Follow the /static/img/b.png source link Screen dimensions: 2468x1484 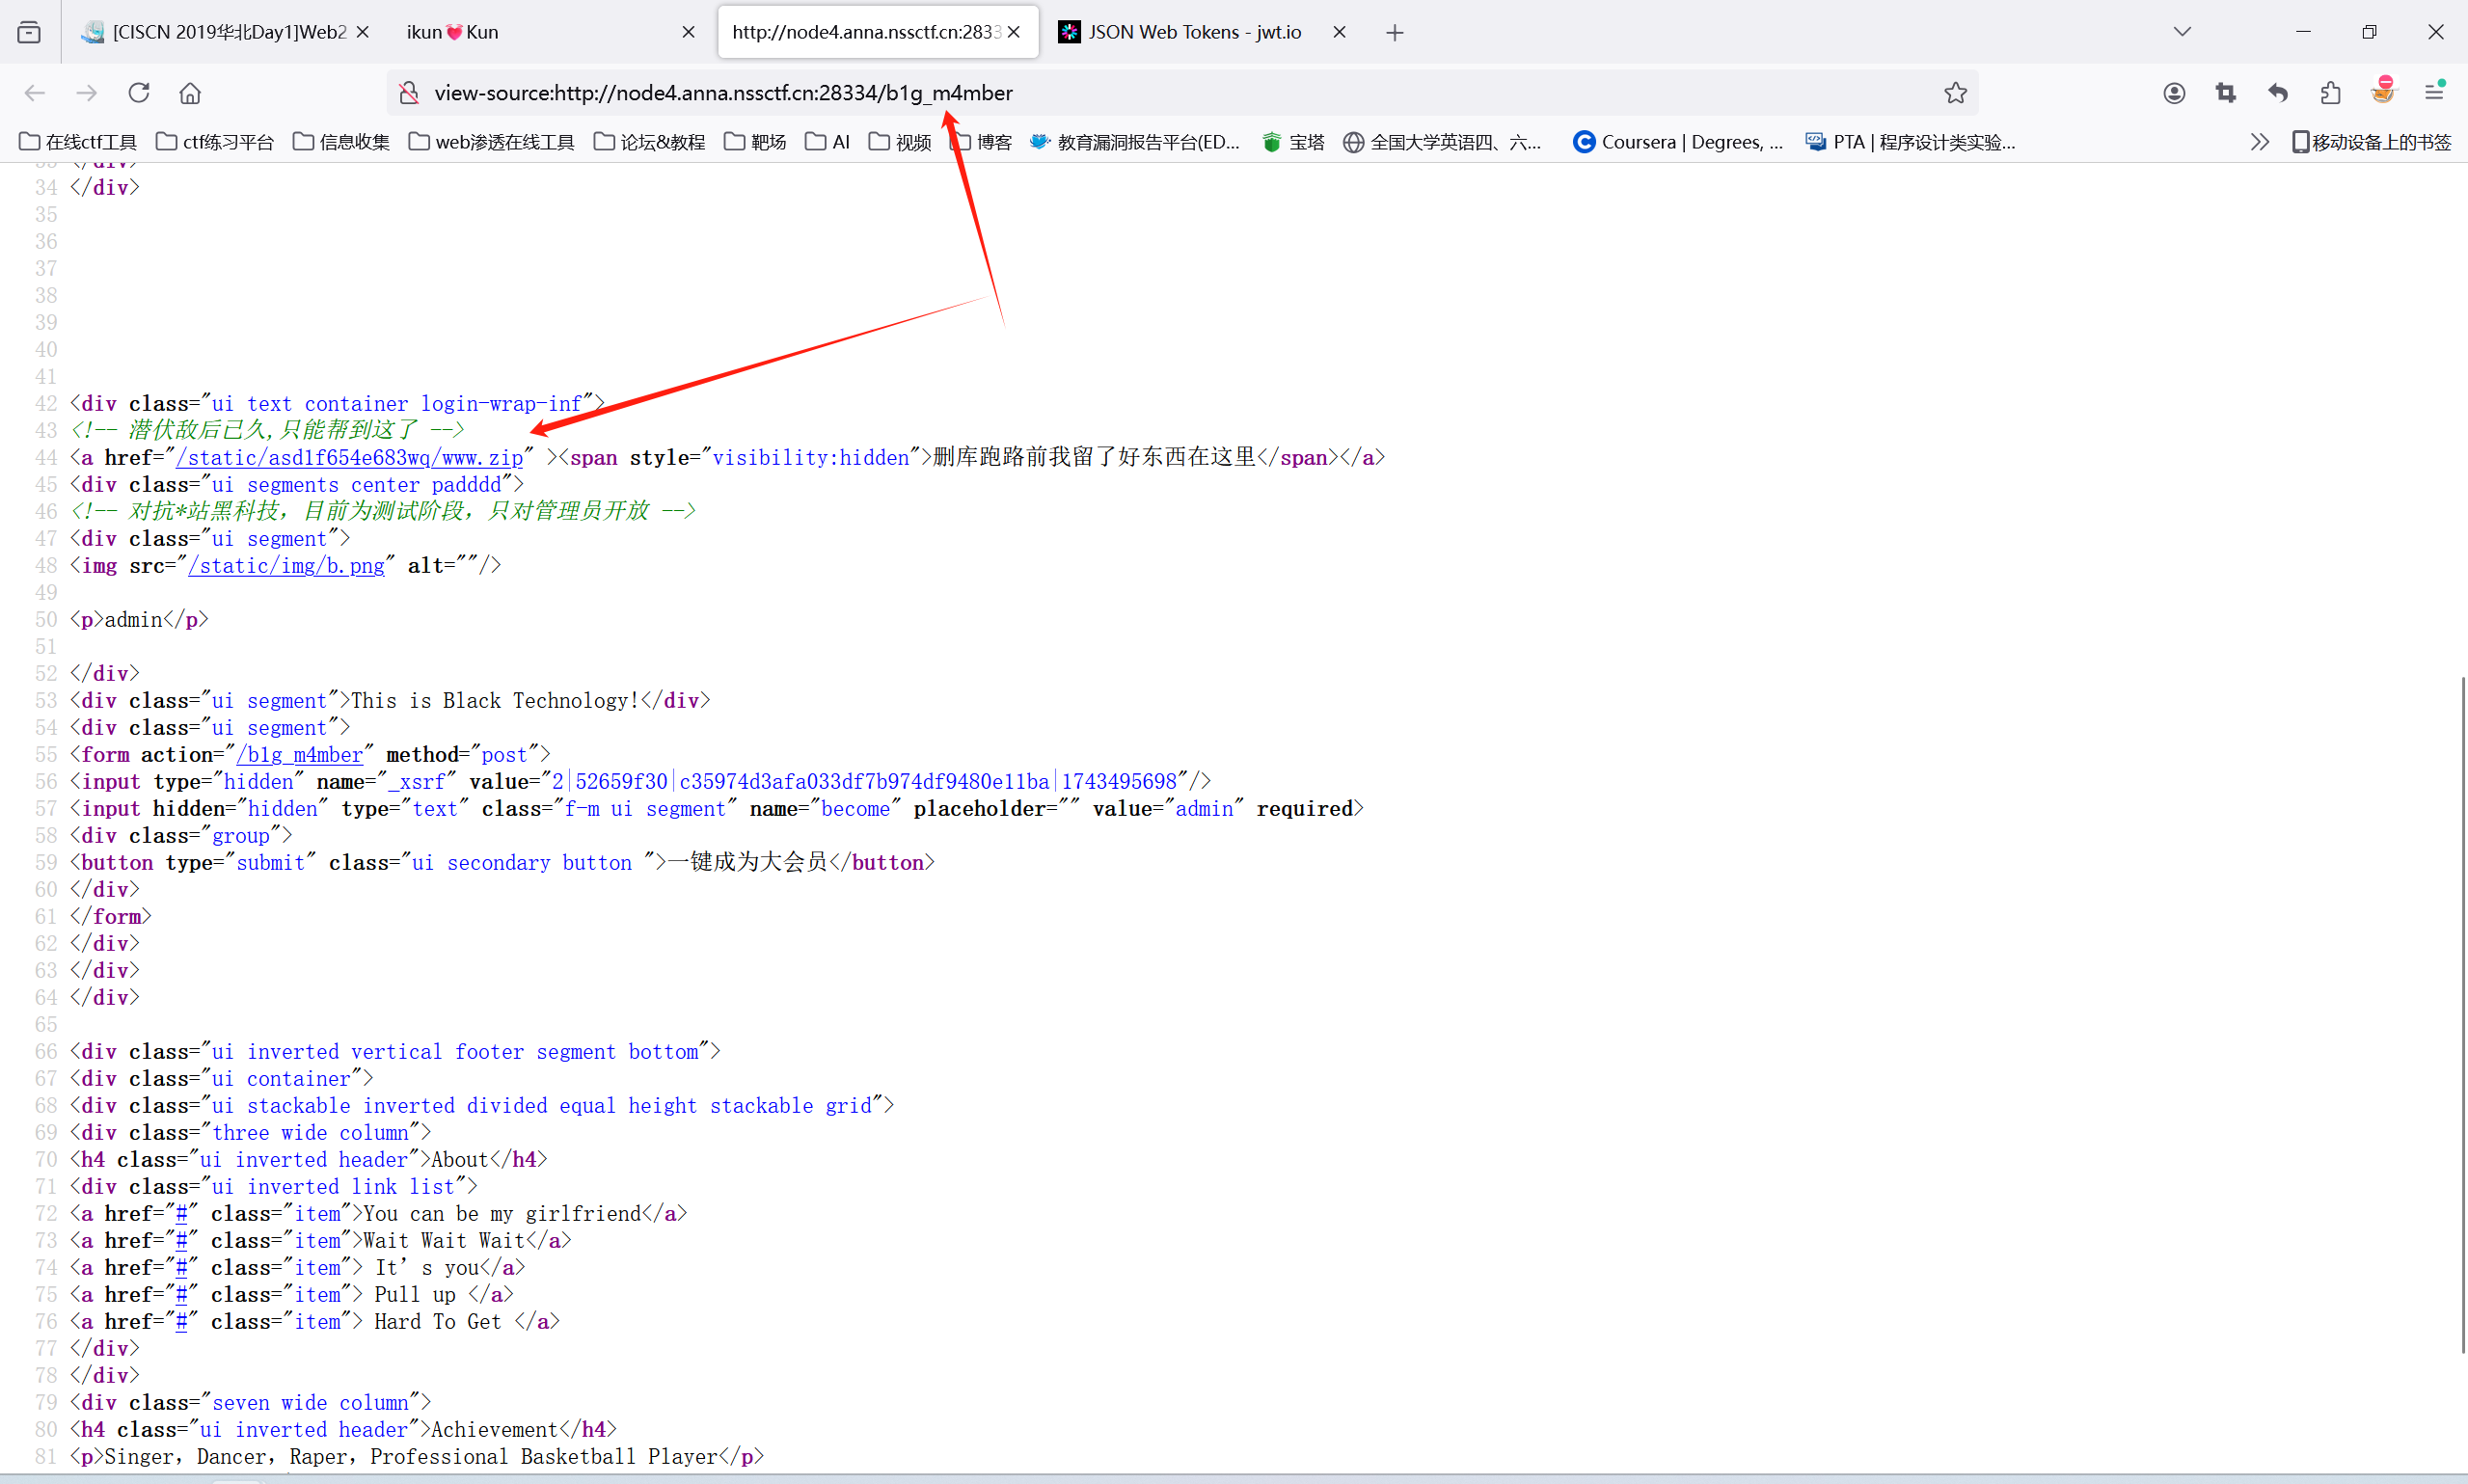(x=287, y=566)
